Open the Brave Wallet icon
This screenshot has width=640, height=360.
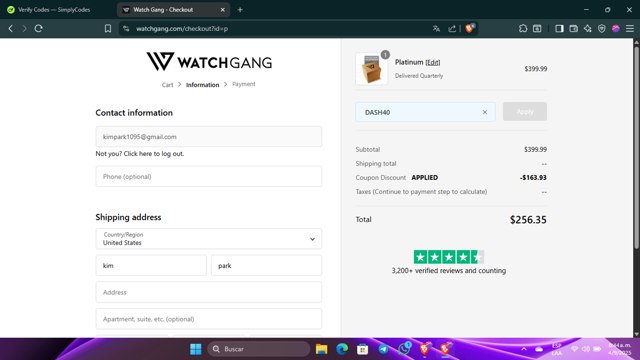point(573,29)
